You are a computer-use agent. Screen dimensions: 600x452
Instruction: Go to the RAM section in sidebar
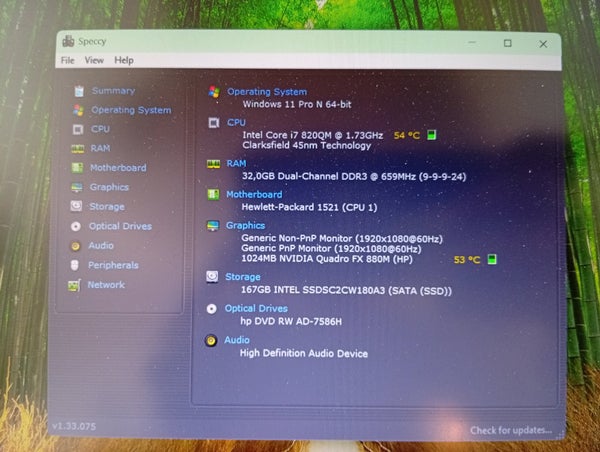pos(100,148)
